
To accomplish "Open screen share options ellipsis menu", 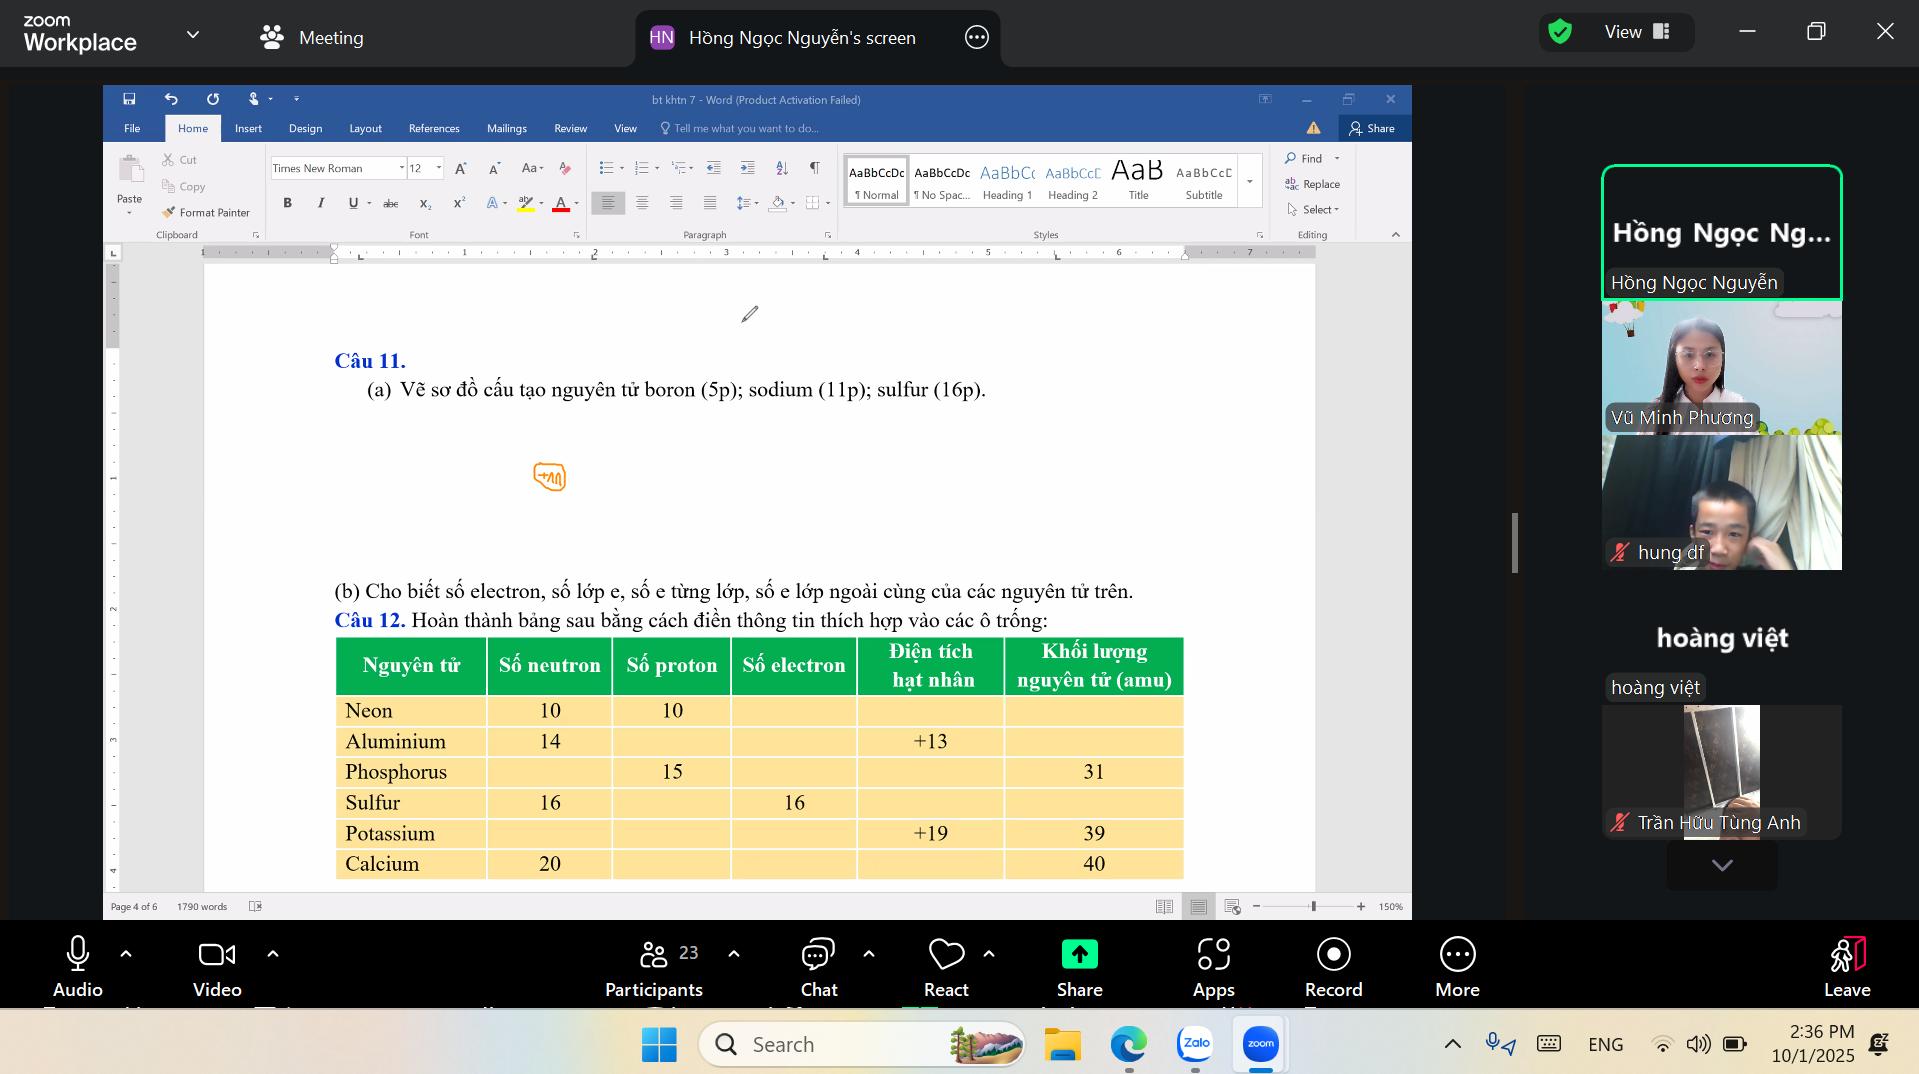I will [976, 38].
